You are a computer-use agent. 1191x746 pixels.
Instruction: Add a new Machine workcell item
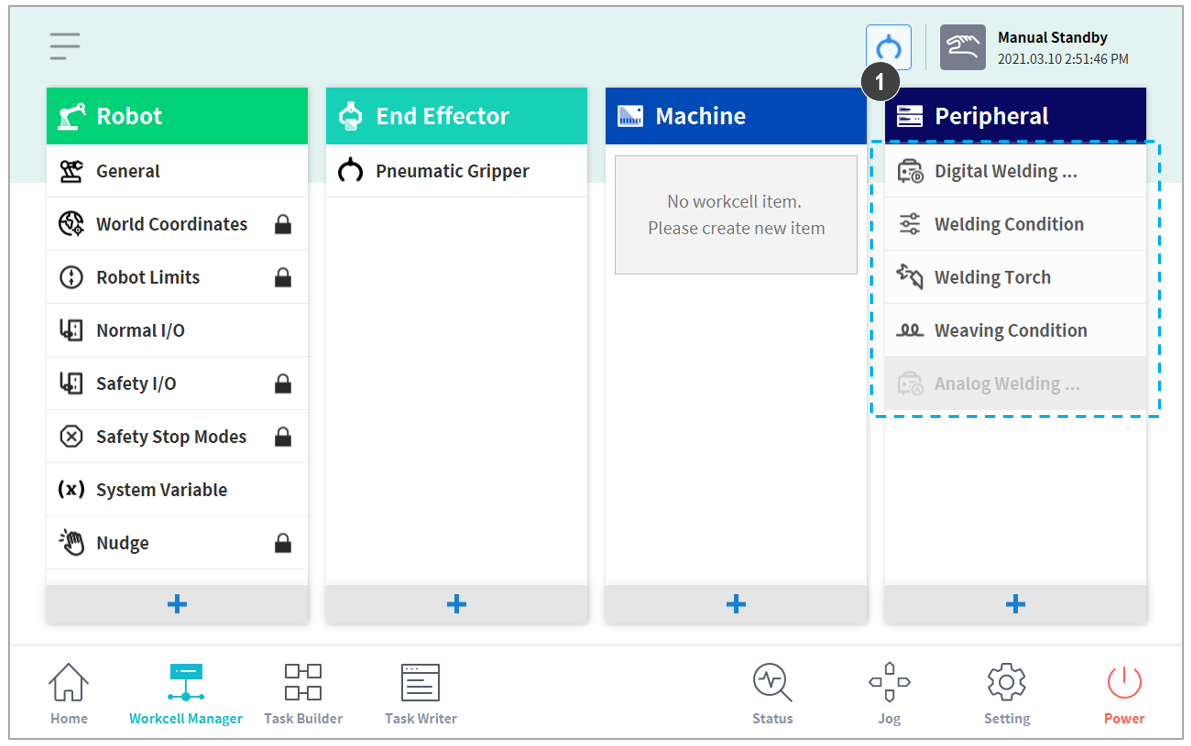coord(736,604)
